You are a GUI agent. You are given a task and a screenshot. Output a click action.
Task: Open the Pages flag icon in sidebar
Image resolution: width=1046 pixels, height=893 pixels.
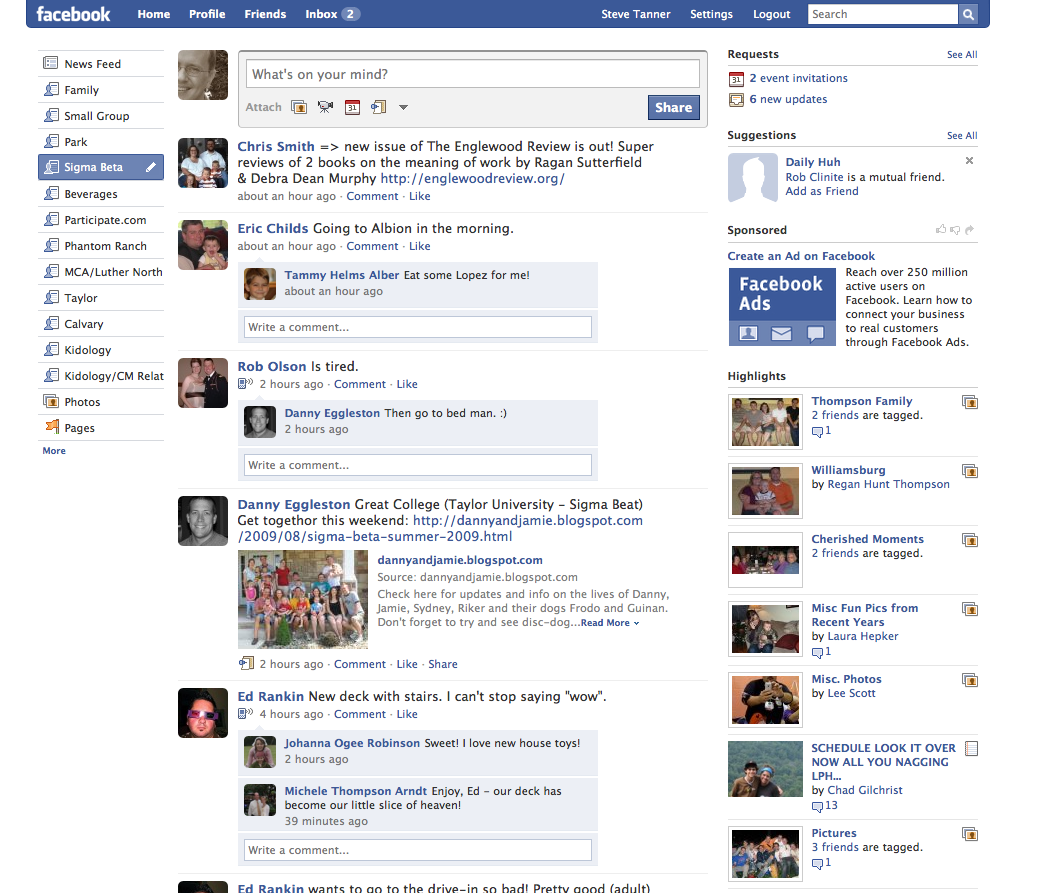(x=51, y=427)
